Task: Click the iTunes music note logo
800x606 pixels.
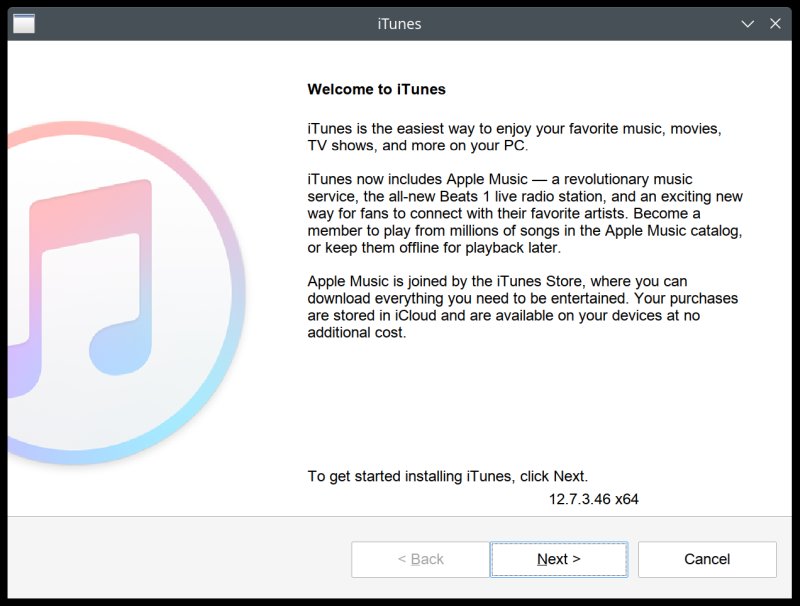Action: click(126, 292)
